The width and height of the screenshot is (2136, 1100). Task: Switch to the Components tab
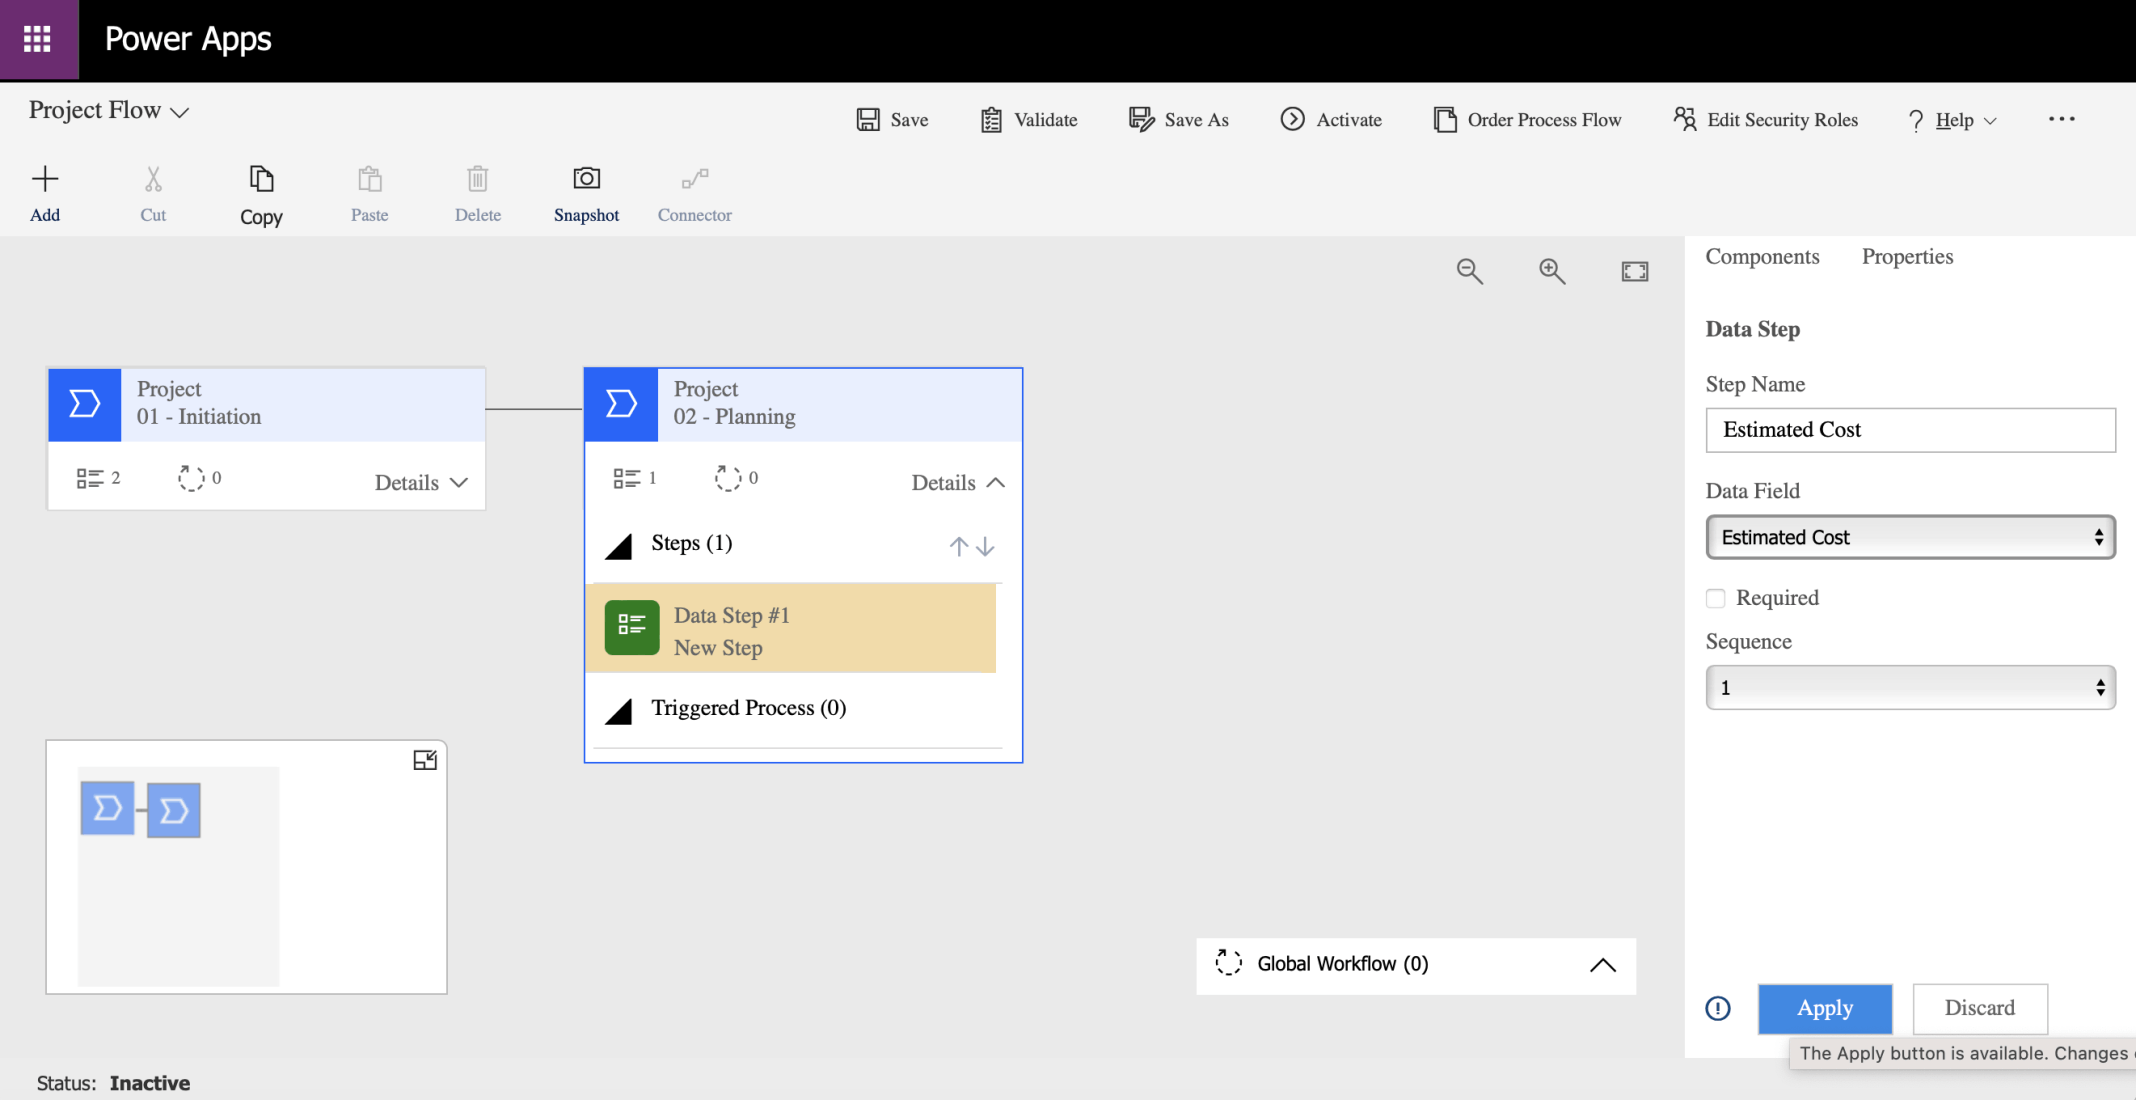1762,257
